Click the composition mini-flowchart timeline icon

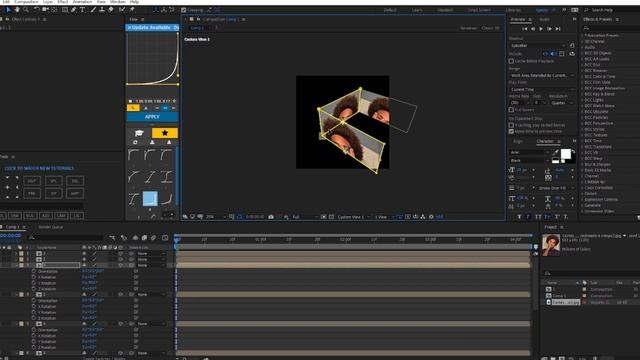112,238
